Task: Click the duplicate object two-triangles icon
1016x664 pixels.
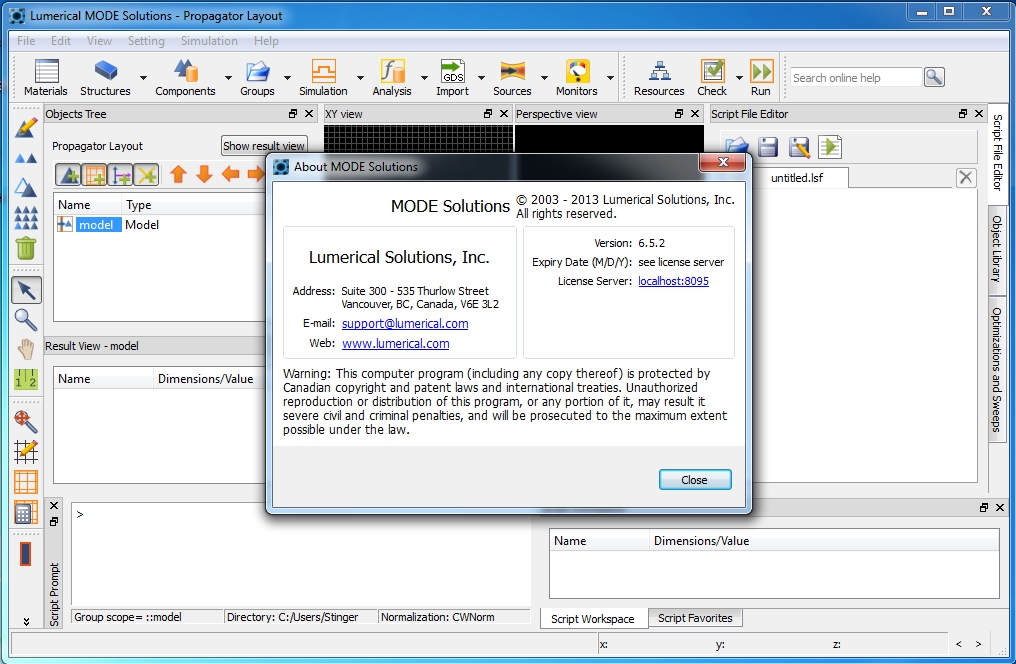Action: click(x=26, y=157)
